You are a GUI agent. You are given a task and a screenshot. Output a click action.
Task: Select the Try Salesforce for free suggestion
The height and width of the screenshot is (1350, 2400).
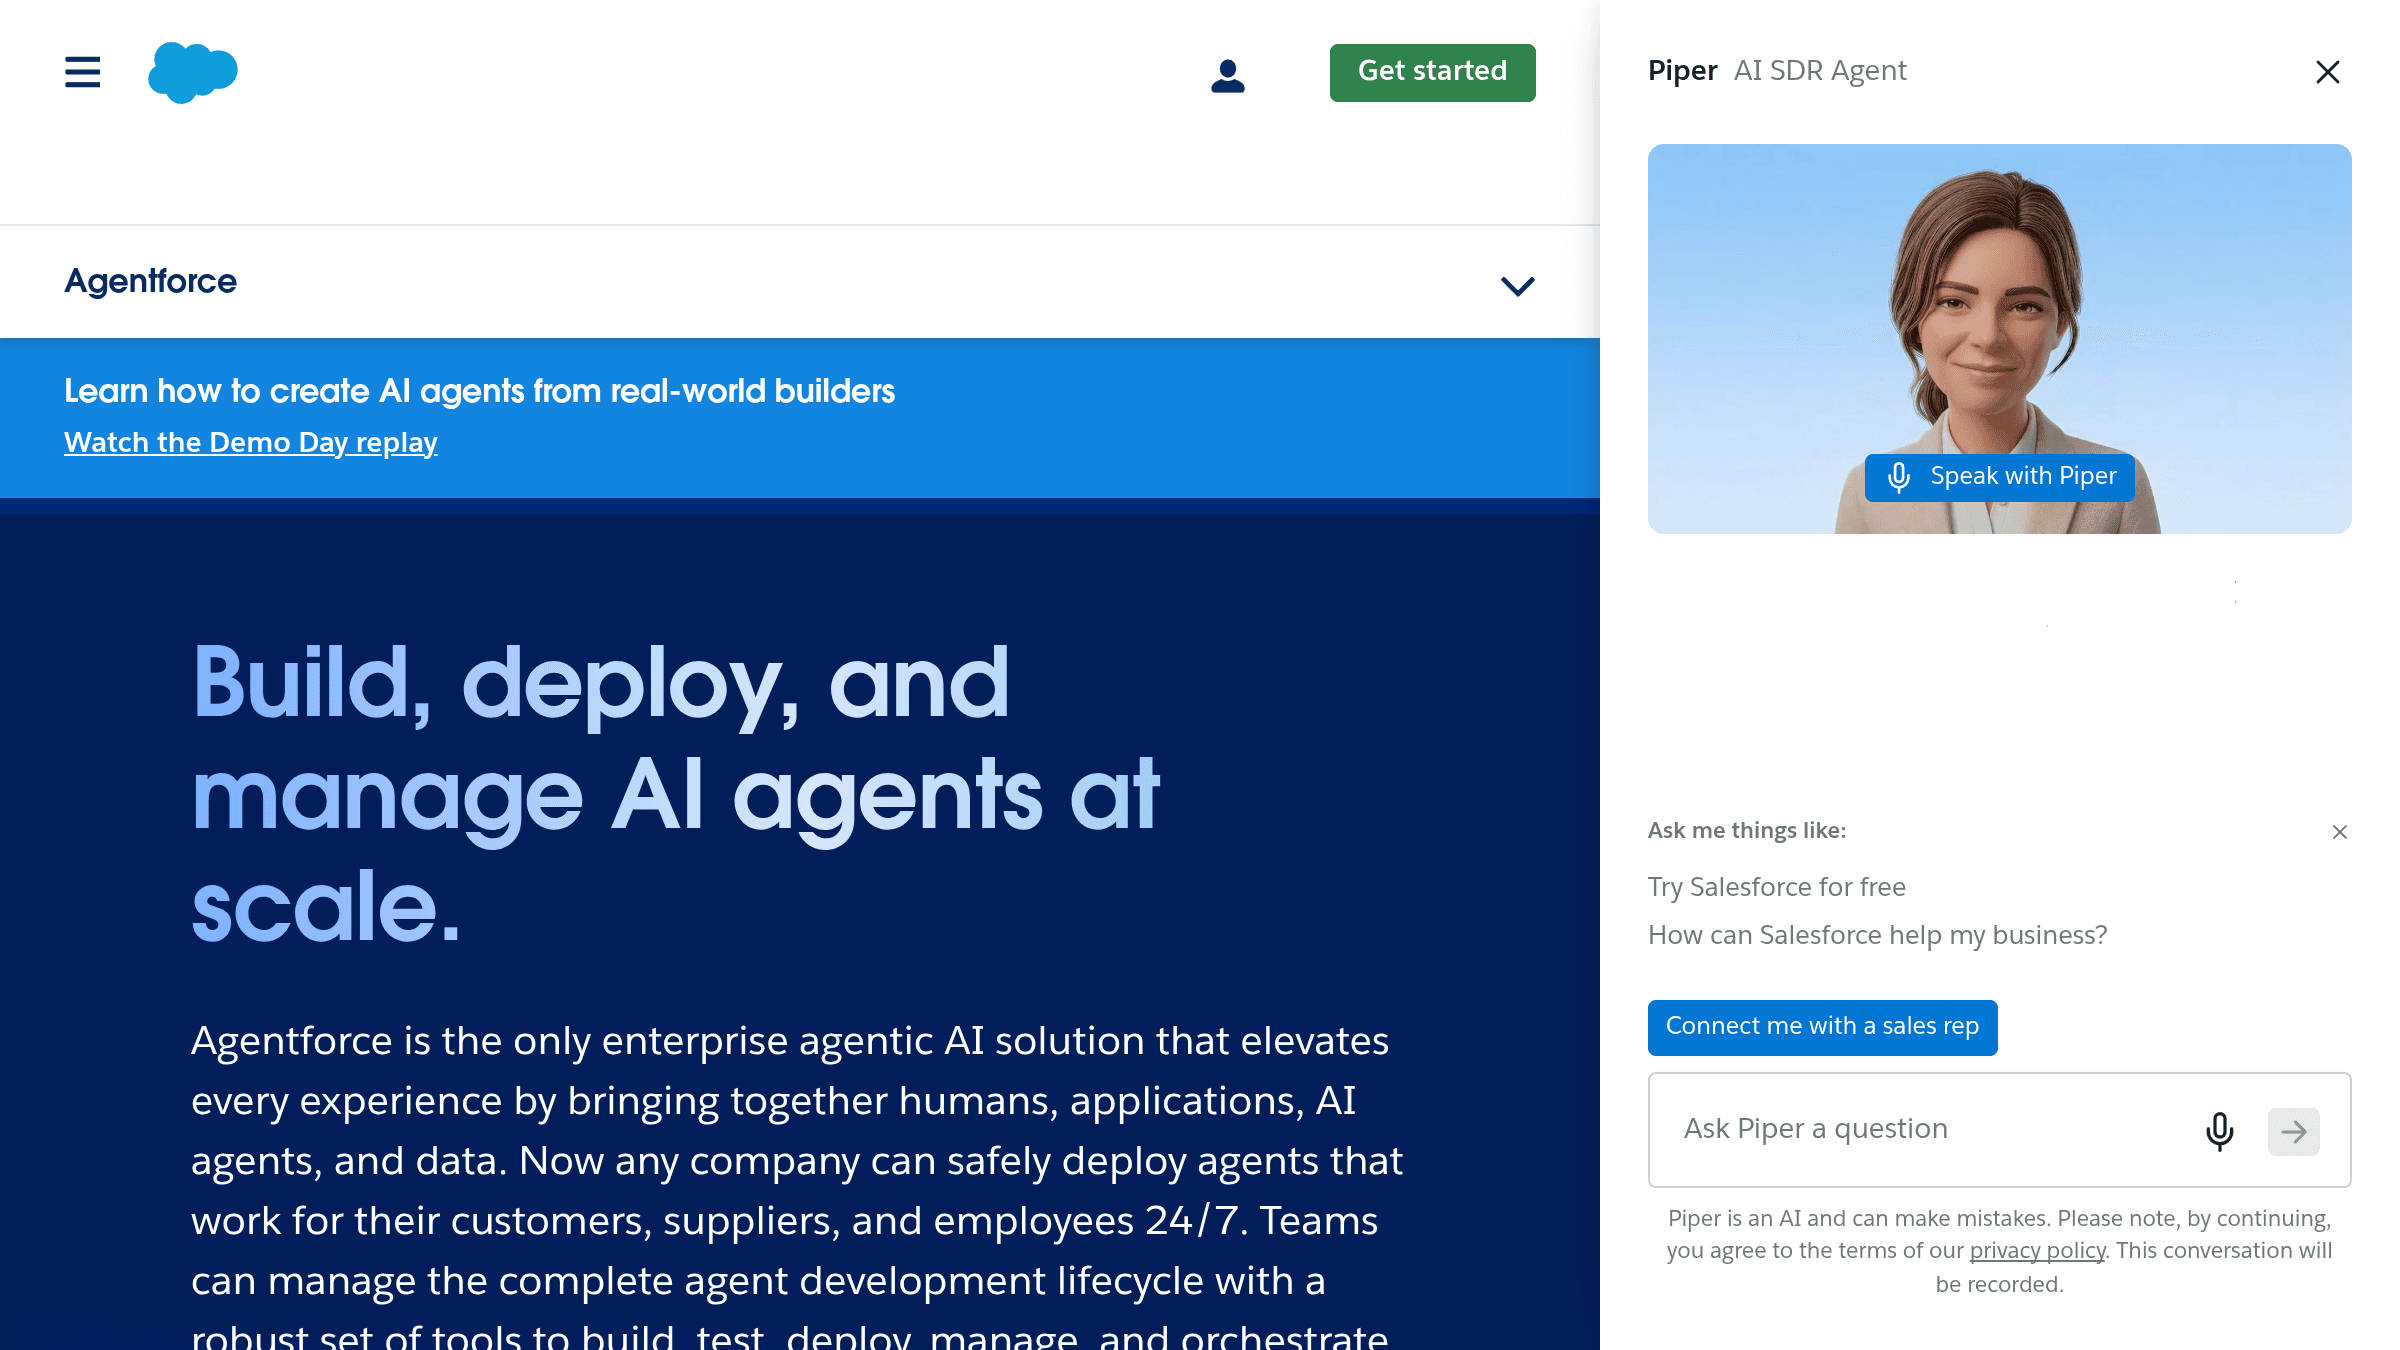click(x=1777, y=887)
